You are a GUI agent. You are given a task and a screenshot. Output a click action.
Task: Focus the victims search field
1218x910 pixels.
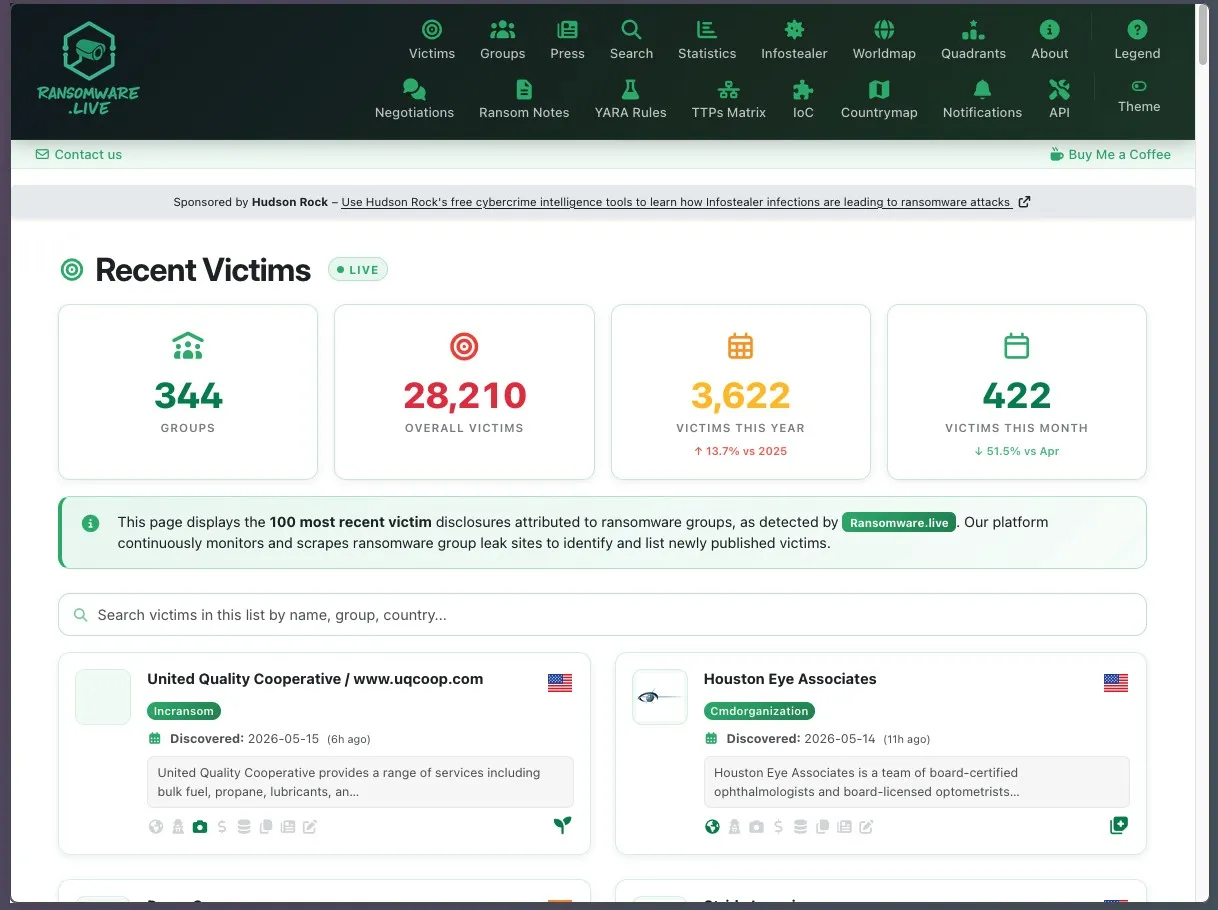coord(602,615)
